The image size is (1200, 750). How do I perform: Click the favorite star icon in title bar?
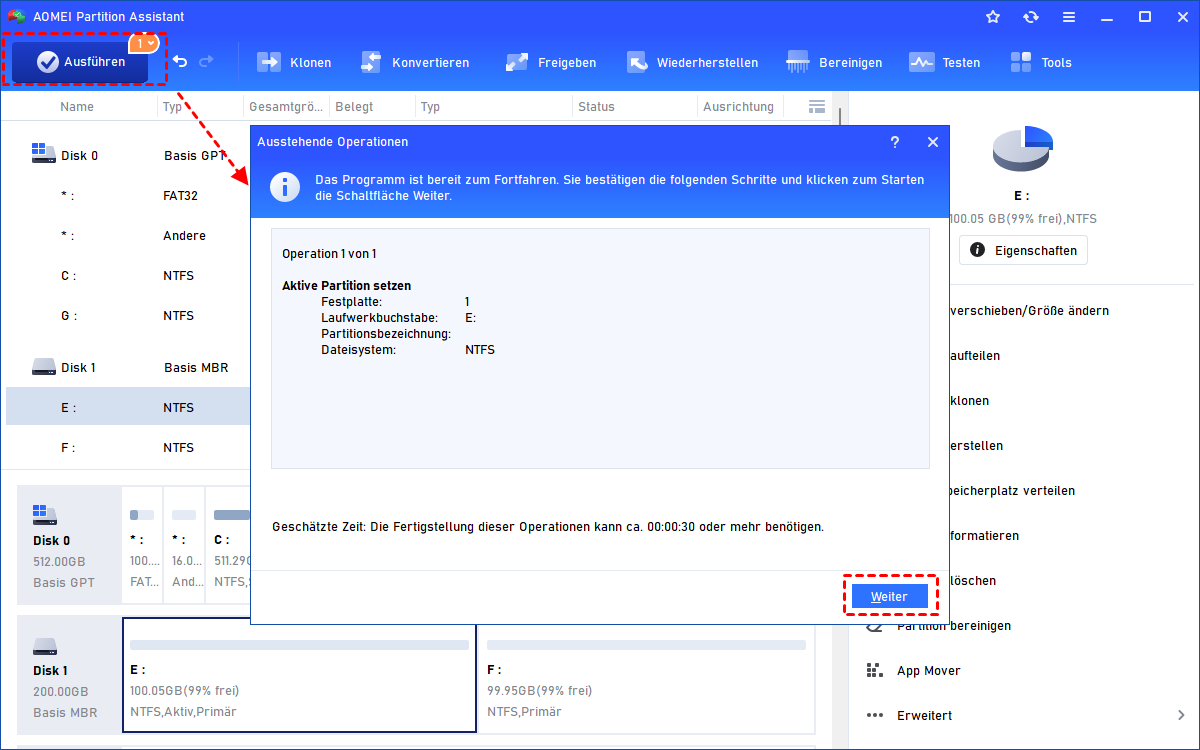(x=993, y=17)
